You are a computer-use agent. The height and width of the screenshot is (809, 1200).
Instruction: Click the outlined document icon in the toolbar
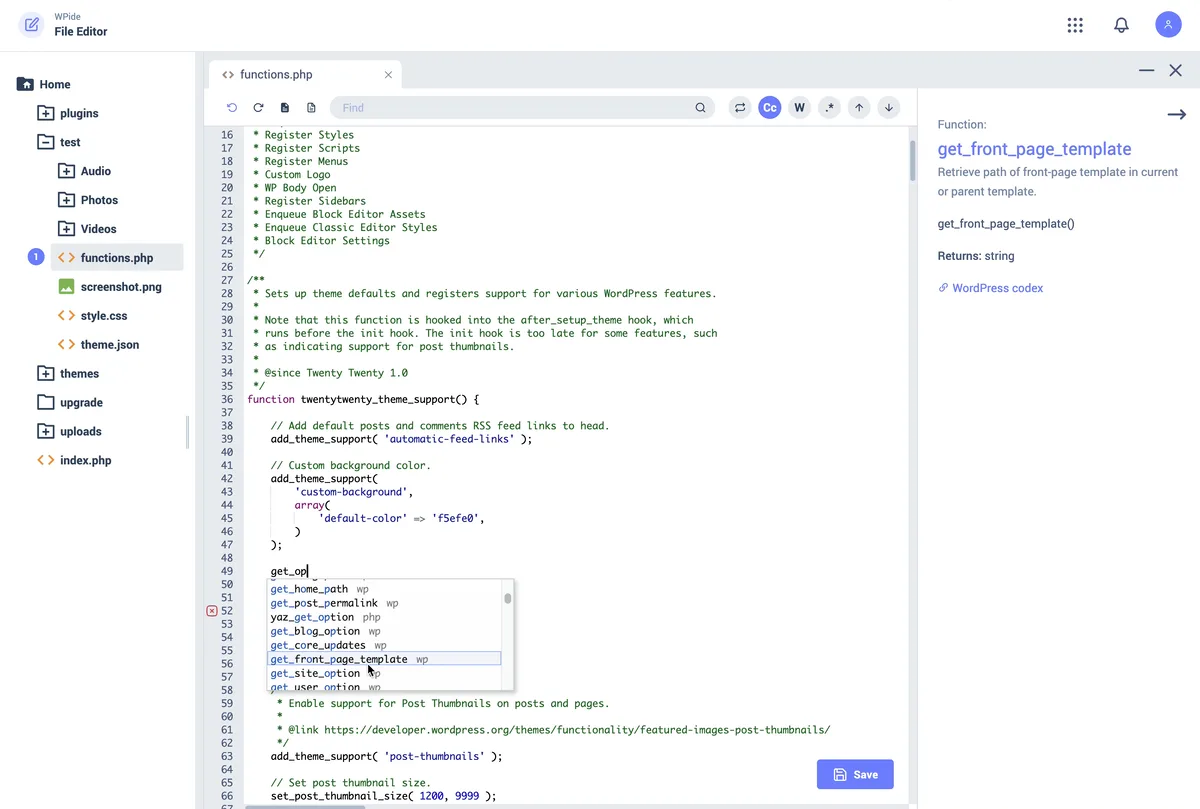(311, 107)
